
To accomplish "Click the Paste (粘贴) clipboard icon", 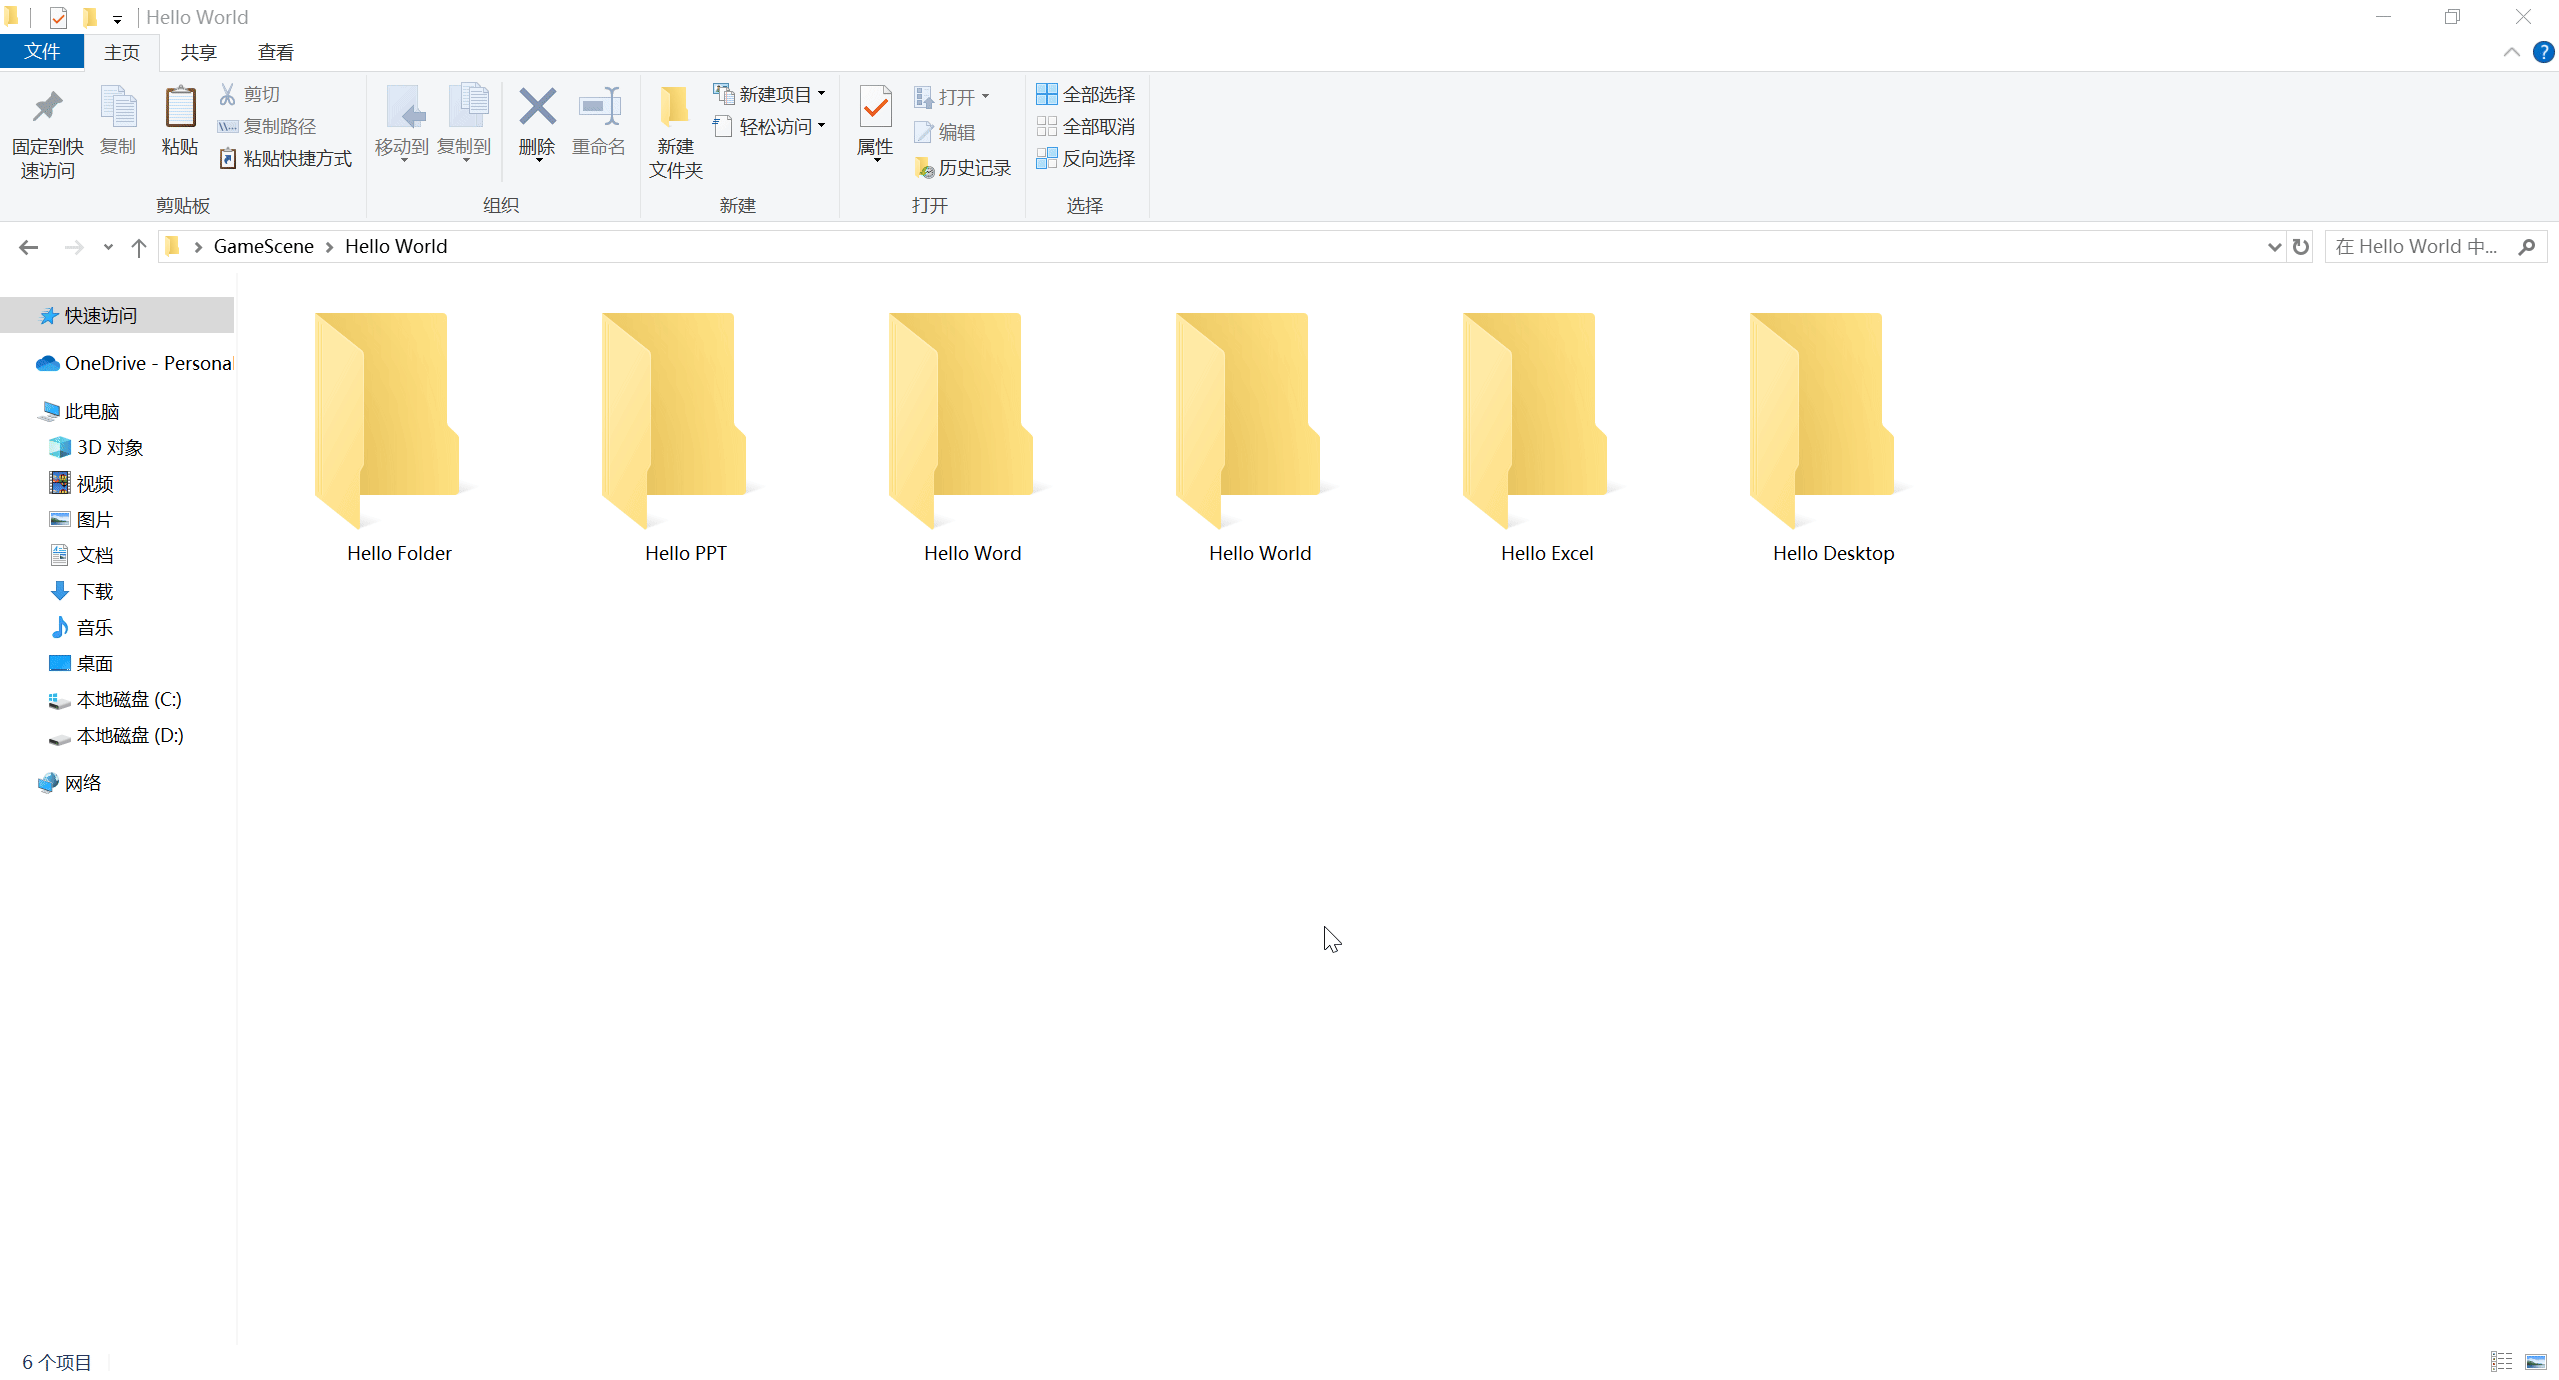I will click(180, 108).
